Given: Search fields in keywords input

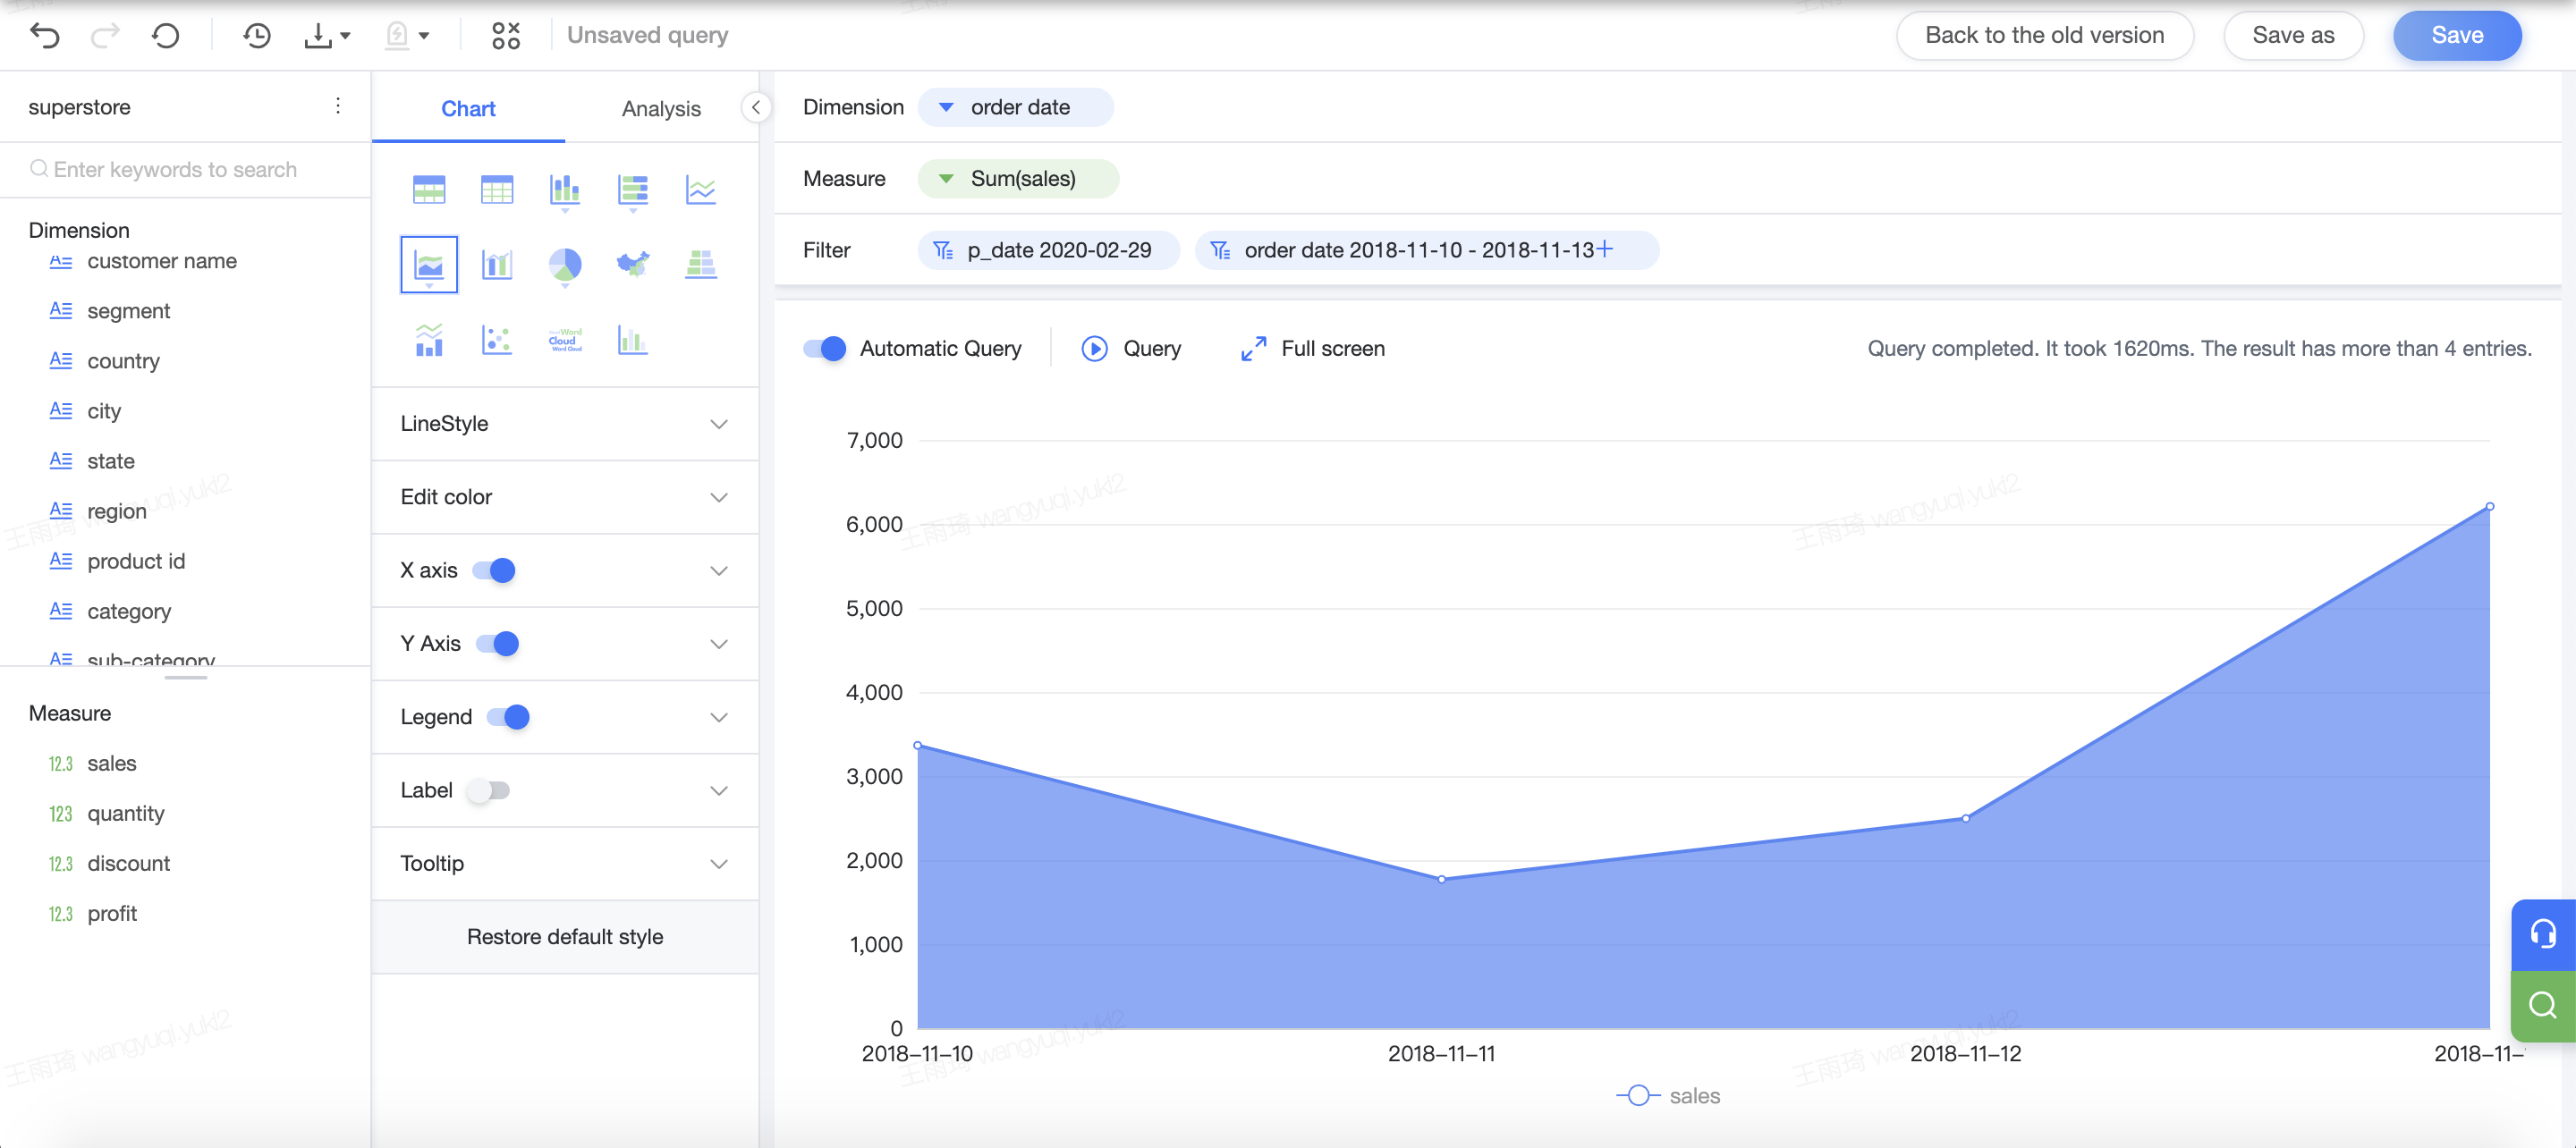Looking at the screenshot, I should click(x=185, y=169).
